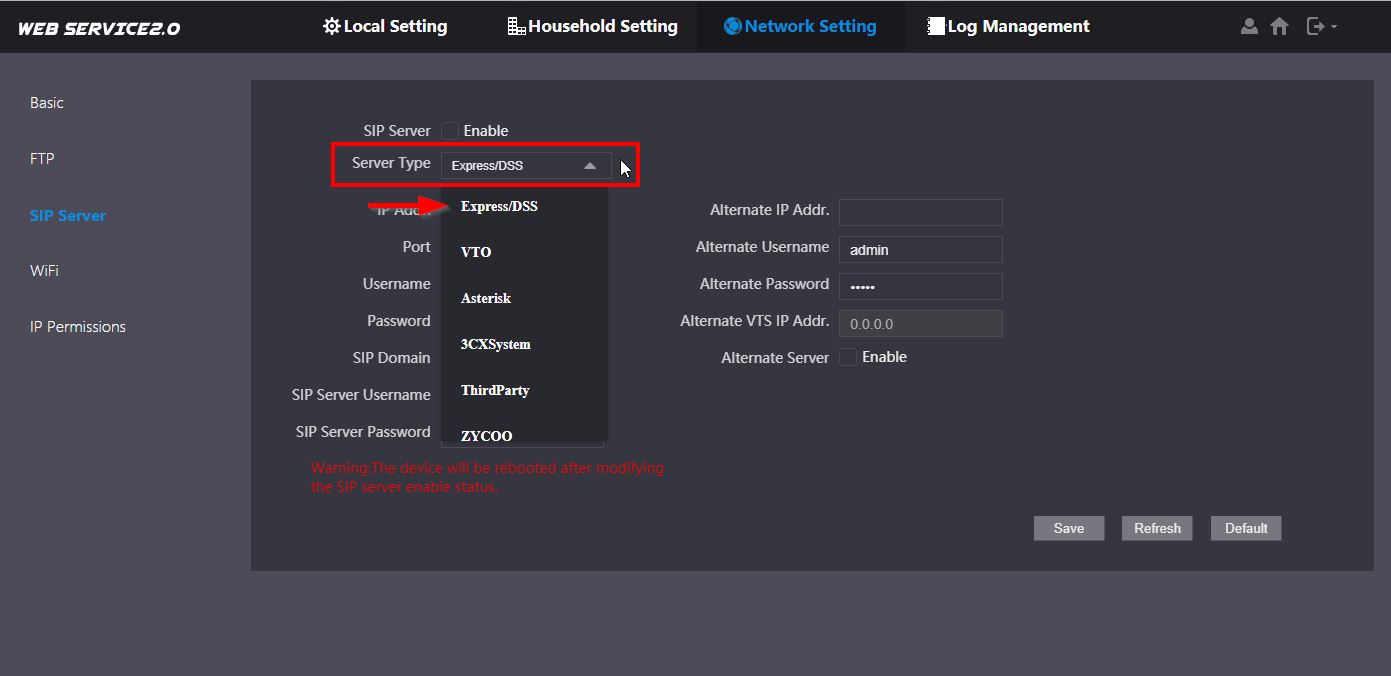Click the globe icon for Network Setting
The width and height of the screenshot is (1391, 676).
[732, 27]
